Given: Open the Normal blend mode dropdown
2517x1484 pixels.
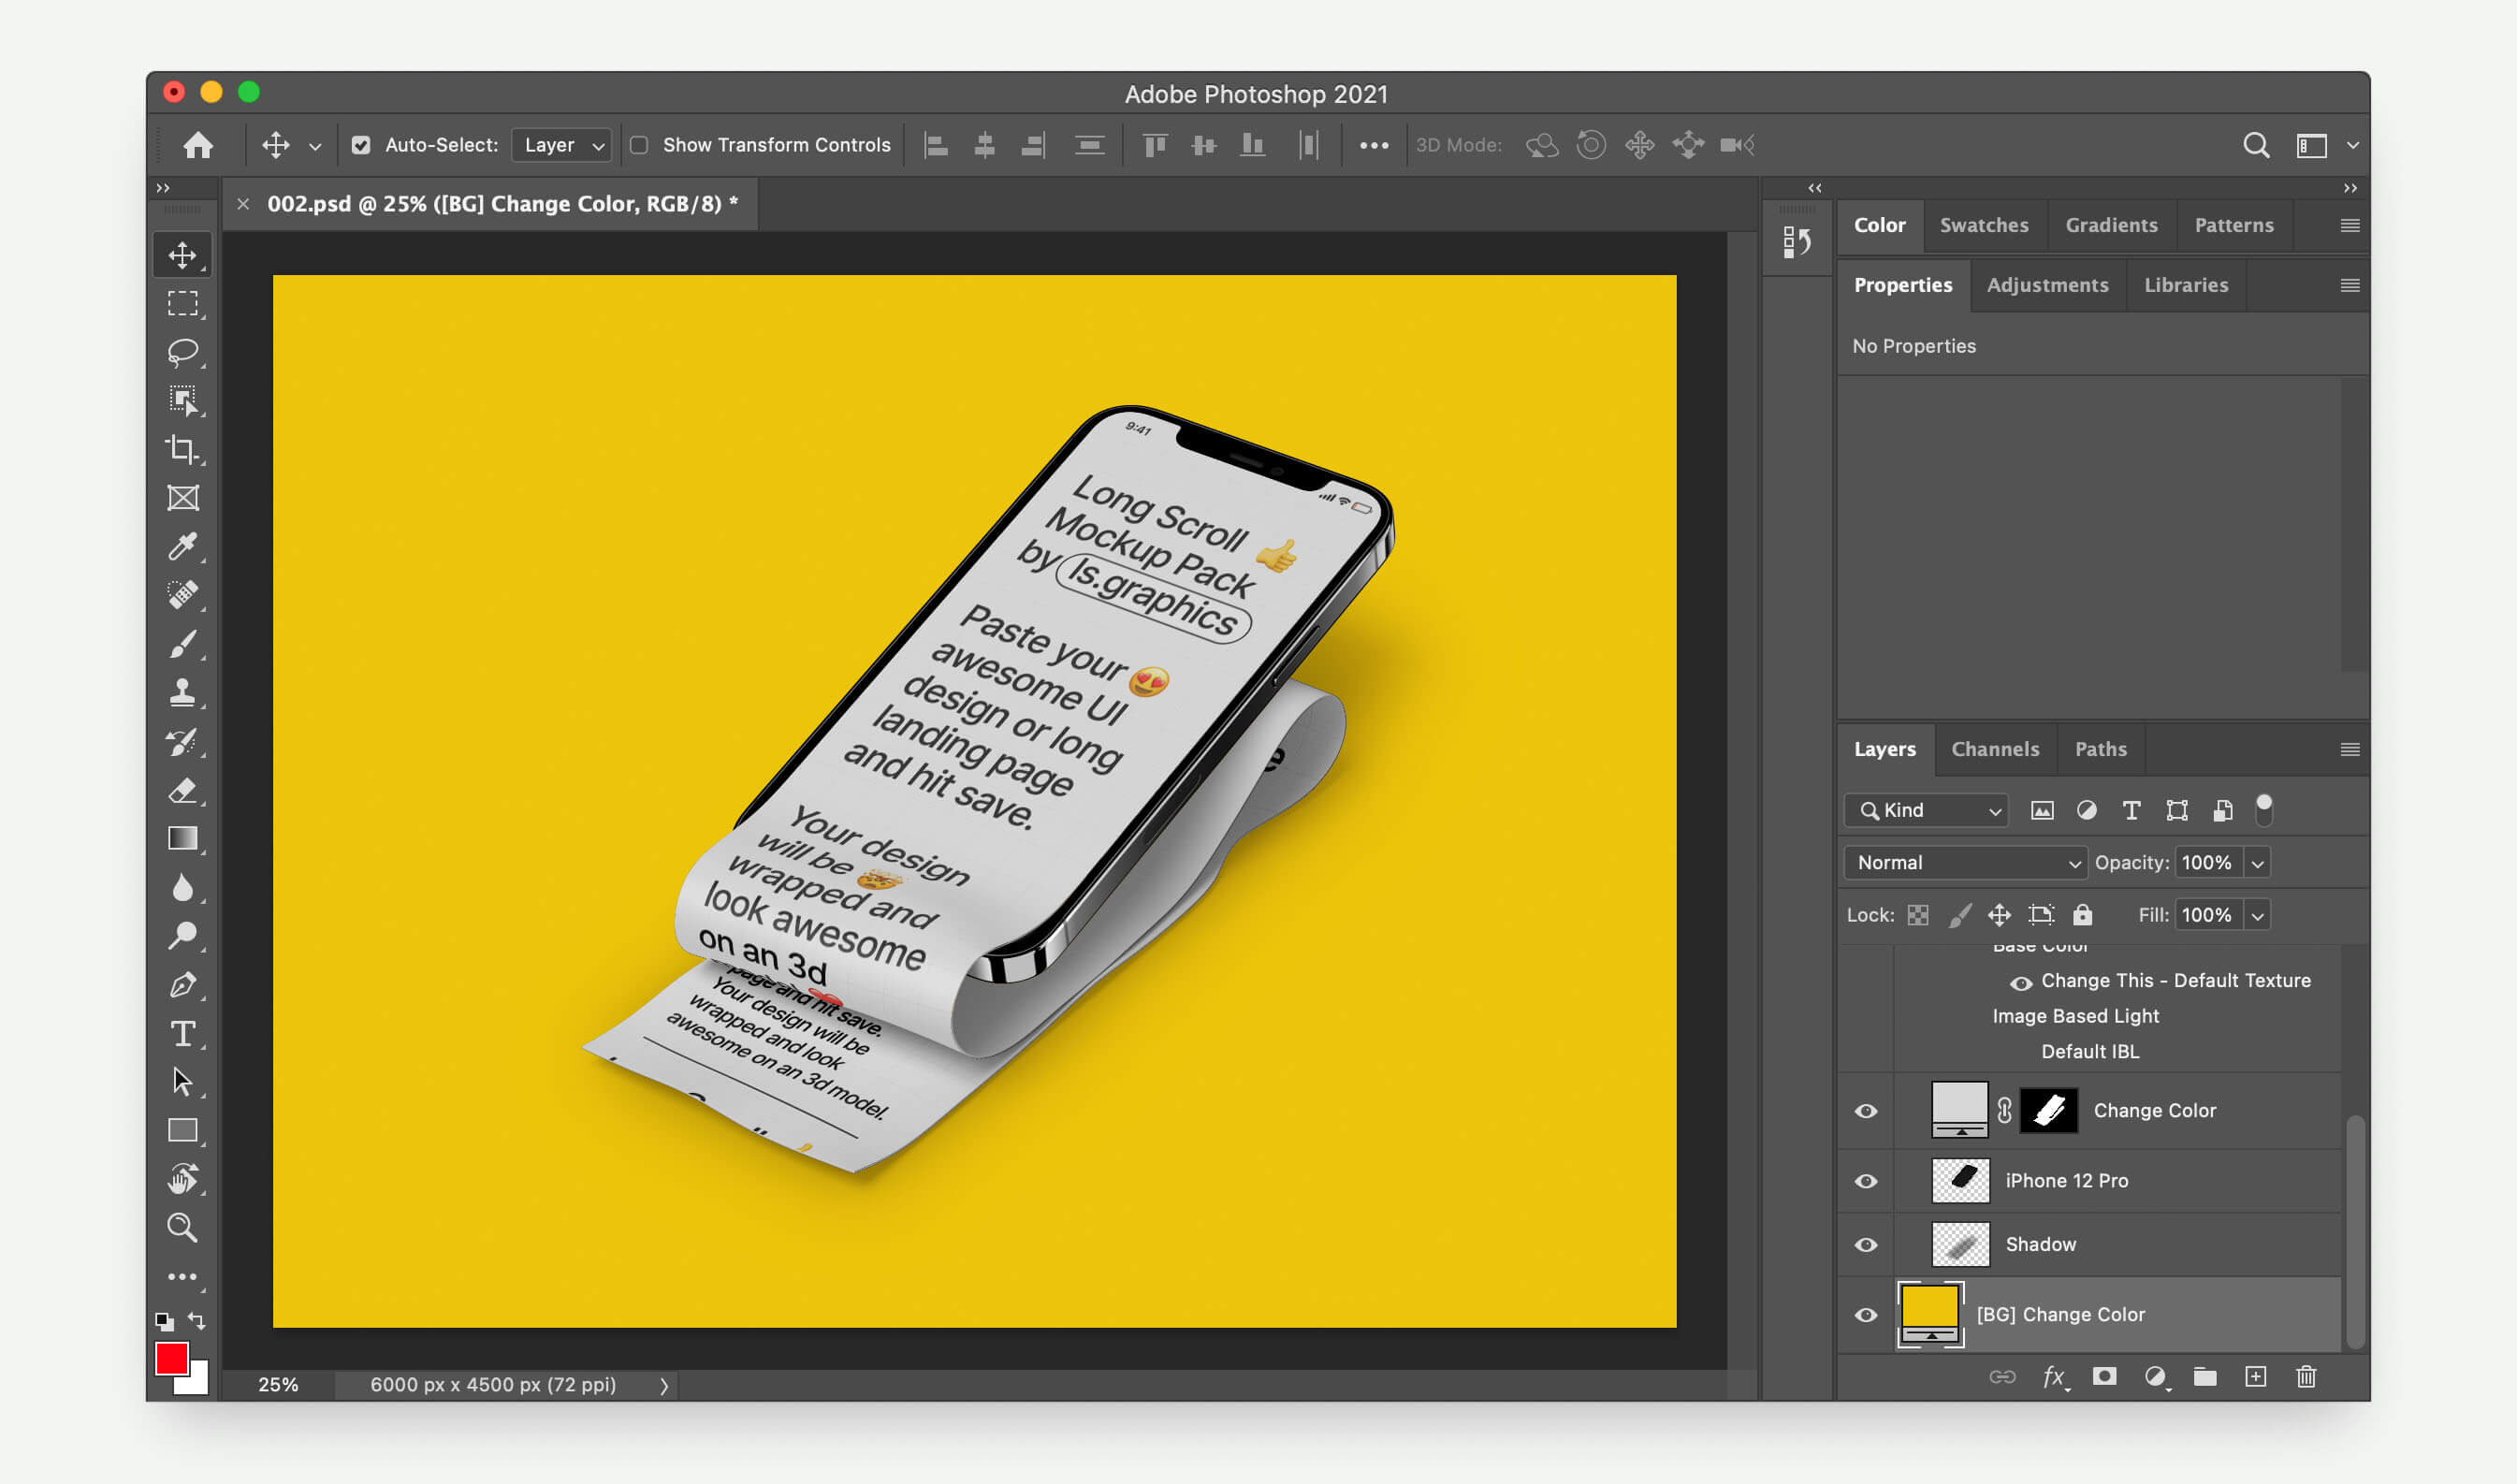Looking at the screenshot, I should 1965,862.
